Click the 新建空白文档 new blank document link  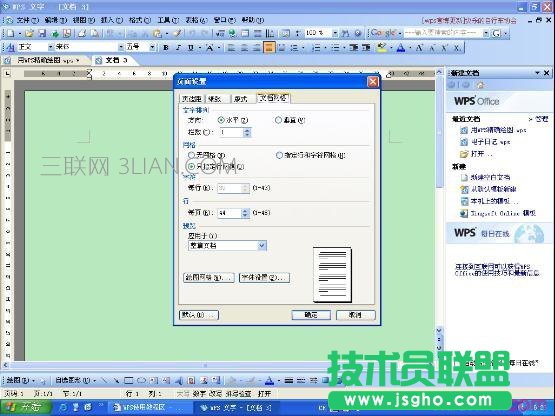tap(490, 177)
